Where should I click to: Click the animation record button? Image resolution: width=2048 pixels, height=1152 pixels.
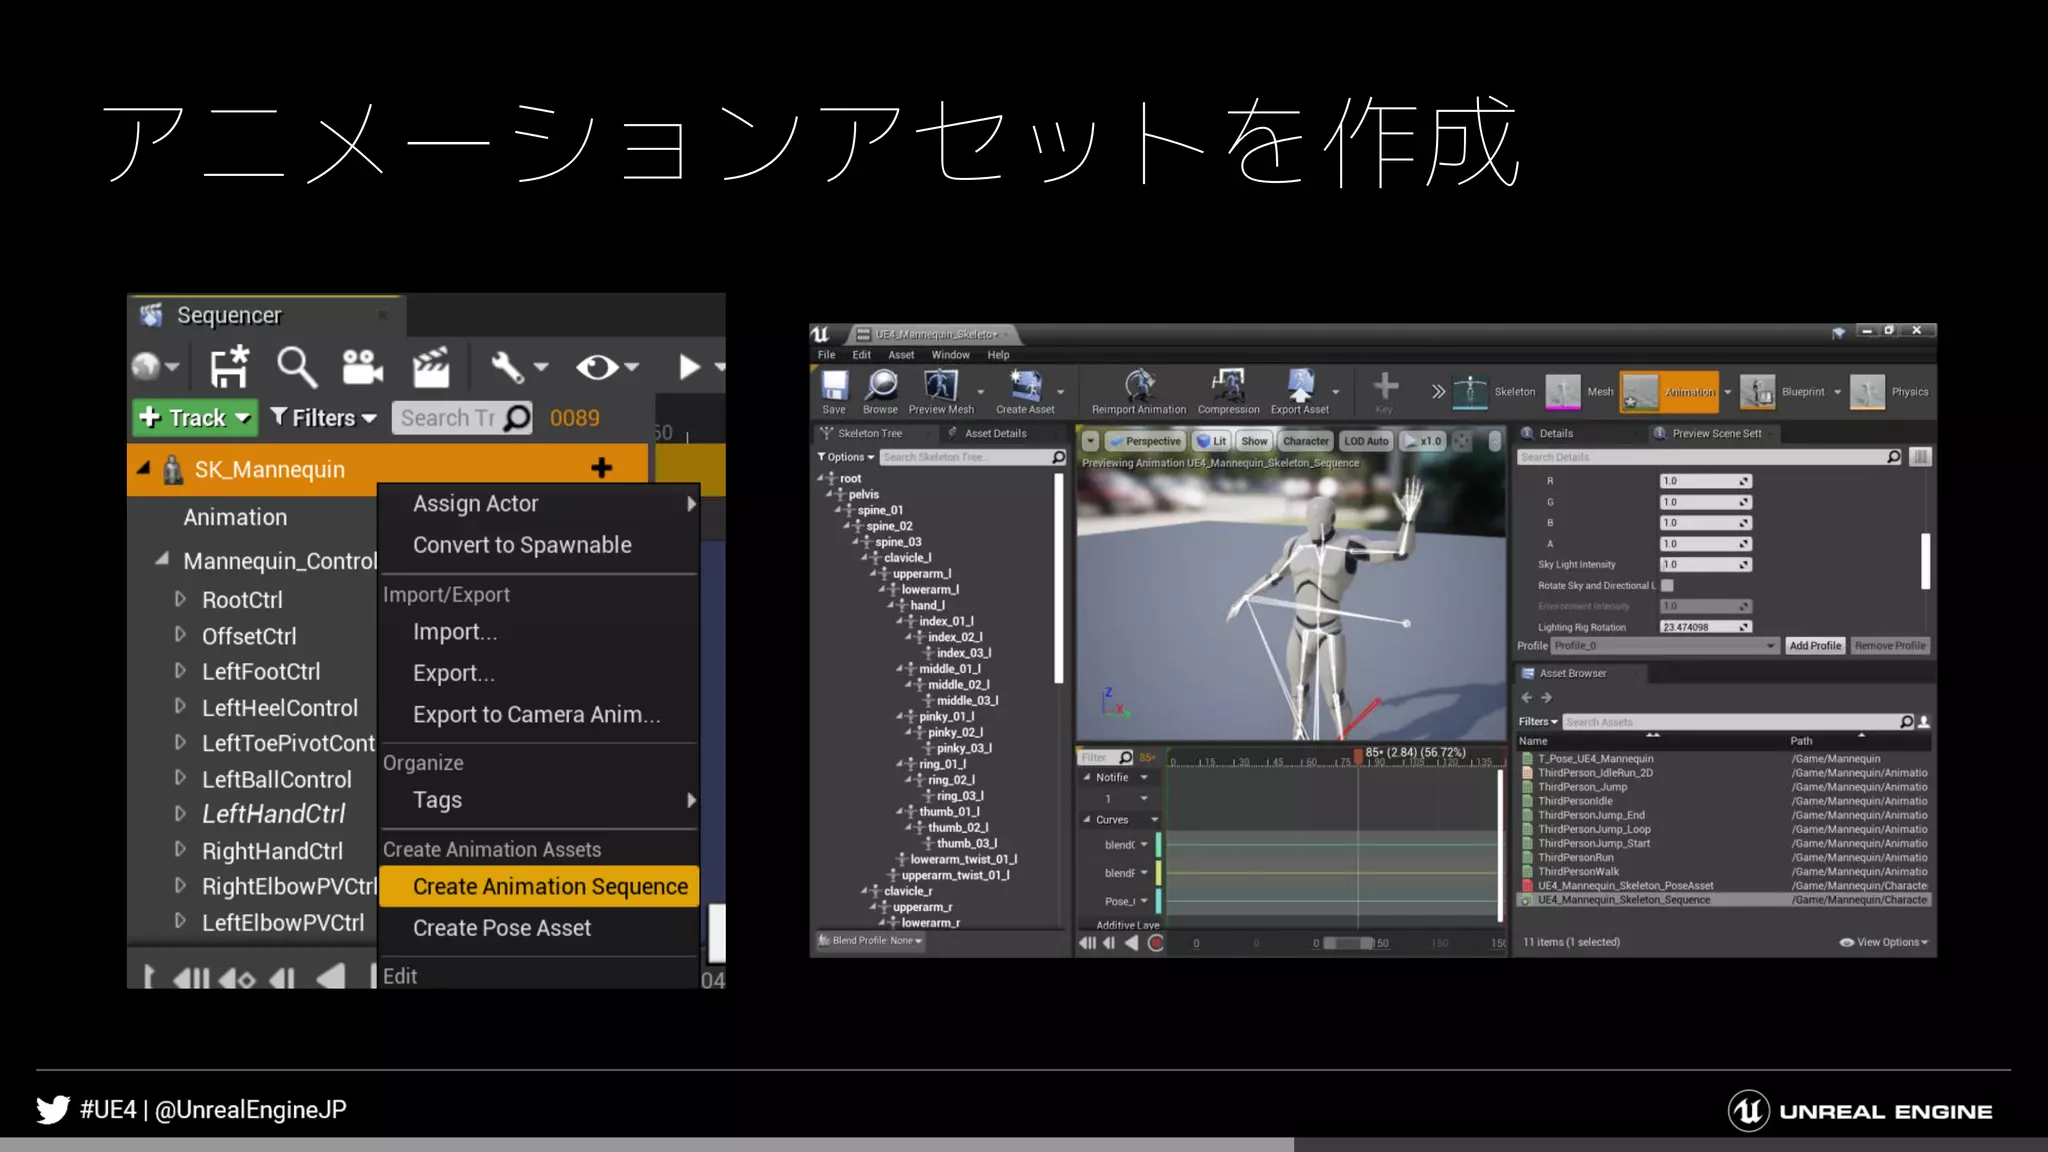1156,943
